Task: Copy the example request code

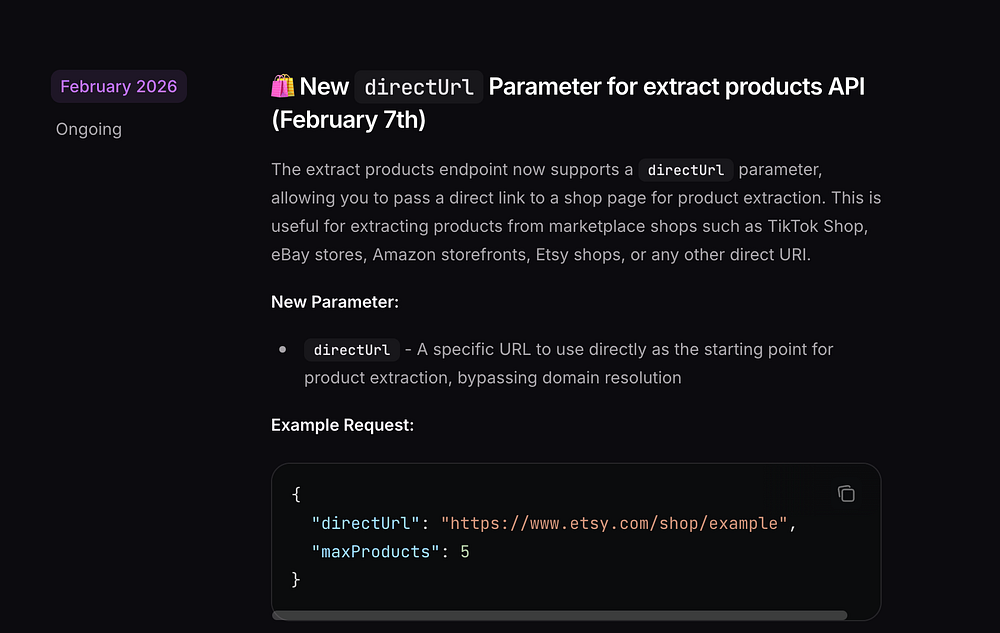Action: [846, 494]
